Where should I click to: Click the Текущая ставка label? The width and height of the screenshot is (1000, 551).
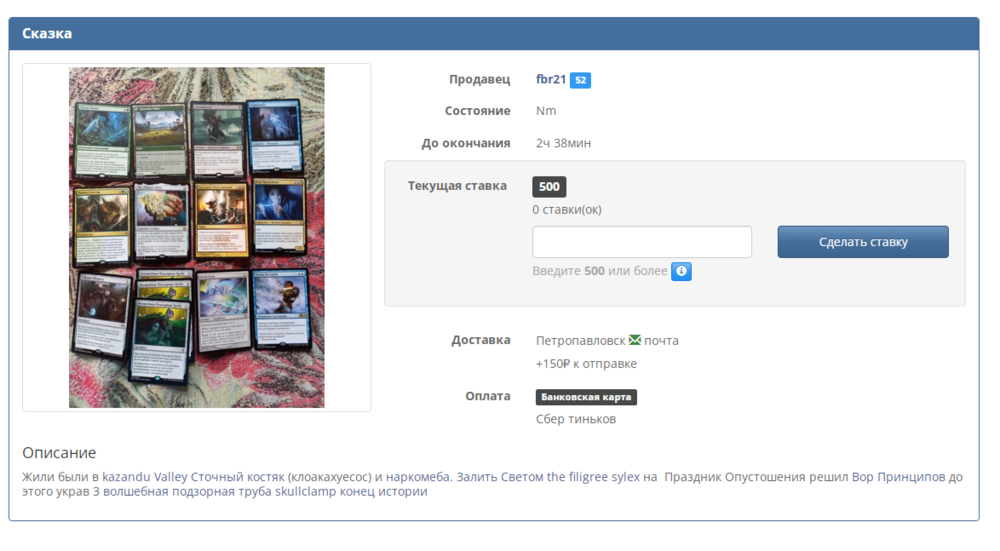(x=457, y=186)
